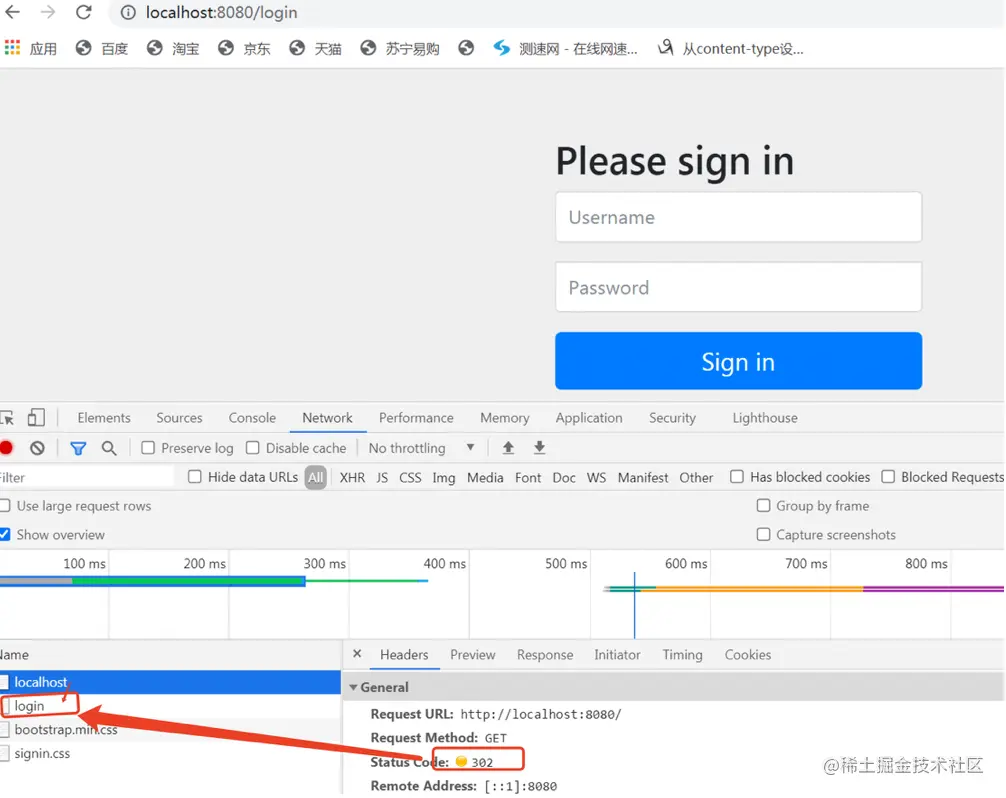Image resolution: width=1006 pixels, height=798 pixels.
Task: Activate DevTools inspect element picker
Action: point(8,418)
